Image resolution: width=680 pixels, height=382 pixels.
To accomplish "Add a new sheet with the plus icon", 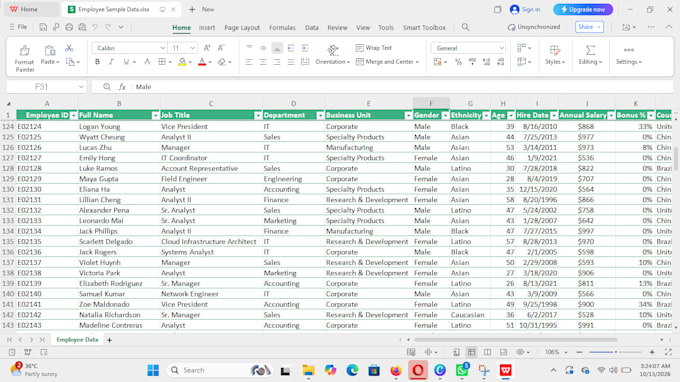I will tap(109, 340).
